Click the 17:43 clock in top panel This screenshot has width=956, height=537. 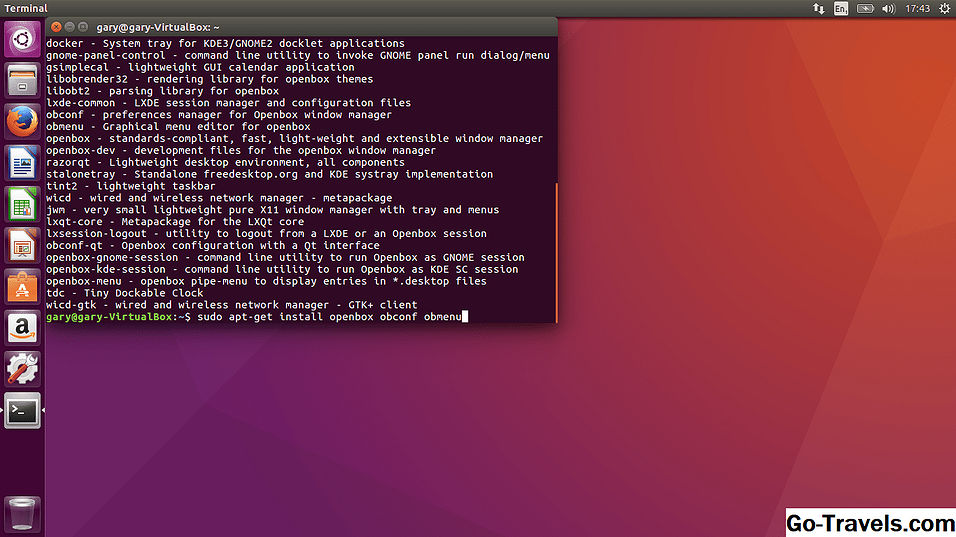tap(918, 9)
